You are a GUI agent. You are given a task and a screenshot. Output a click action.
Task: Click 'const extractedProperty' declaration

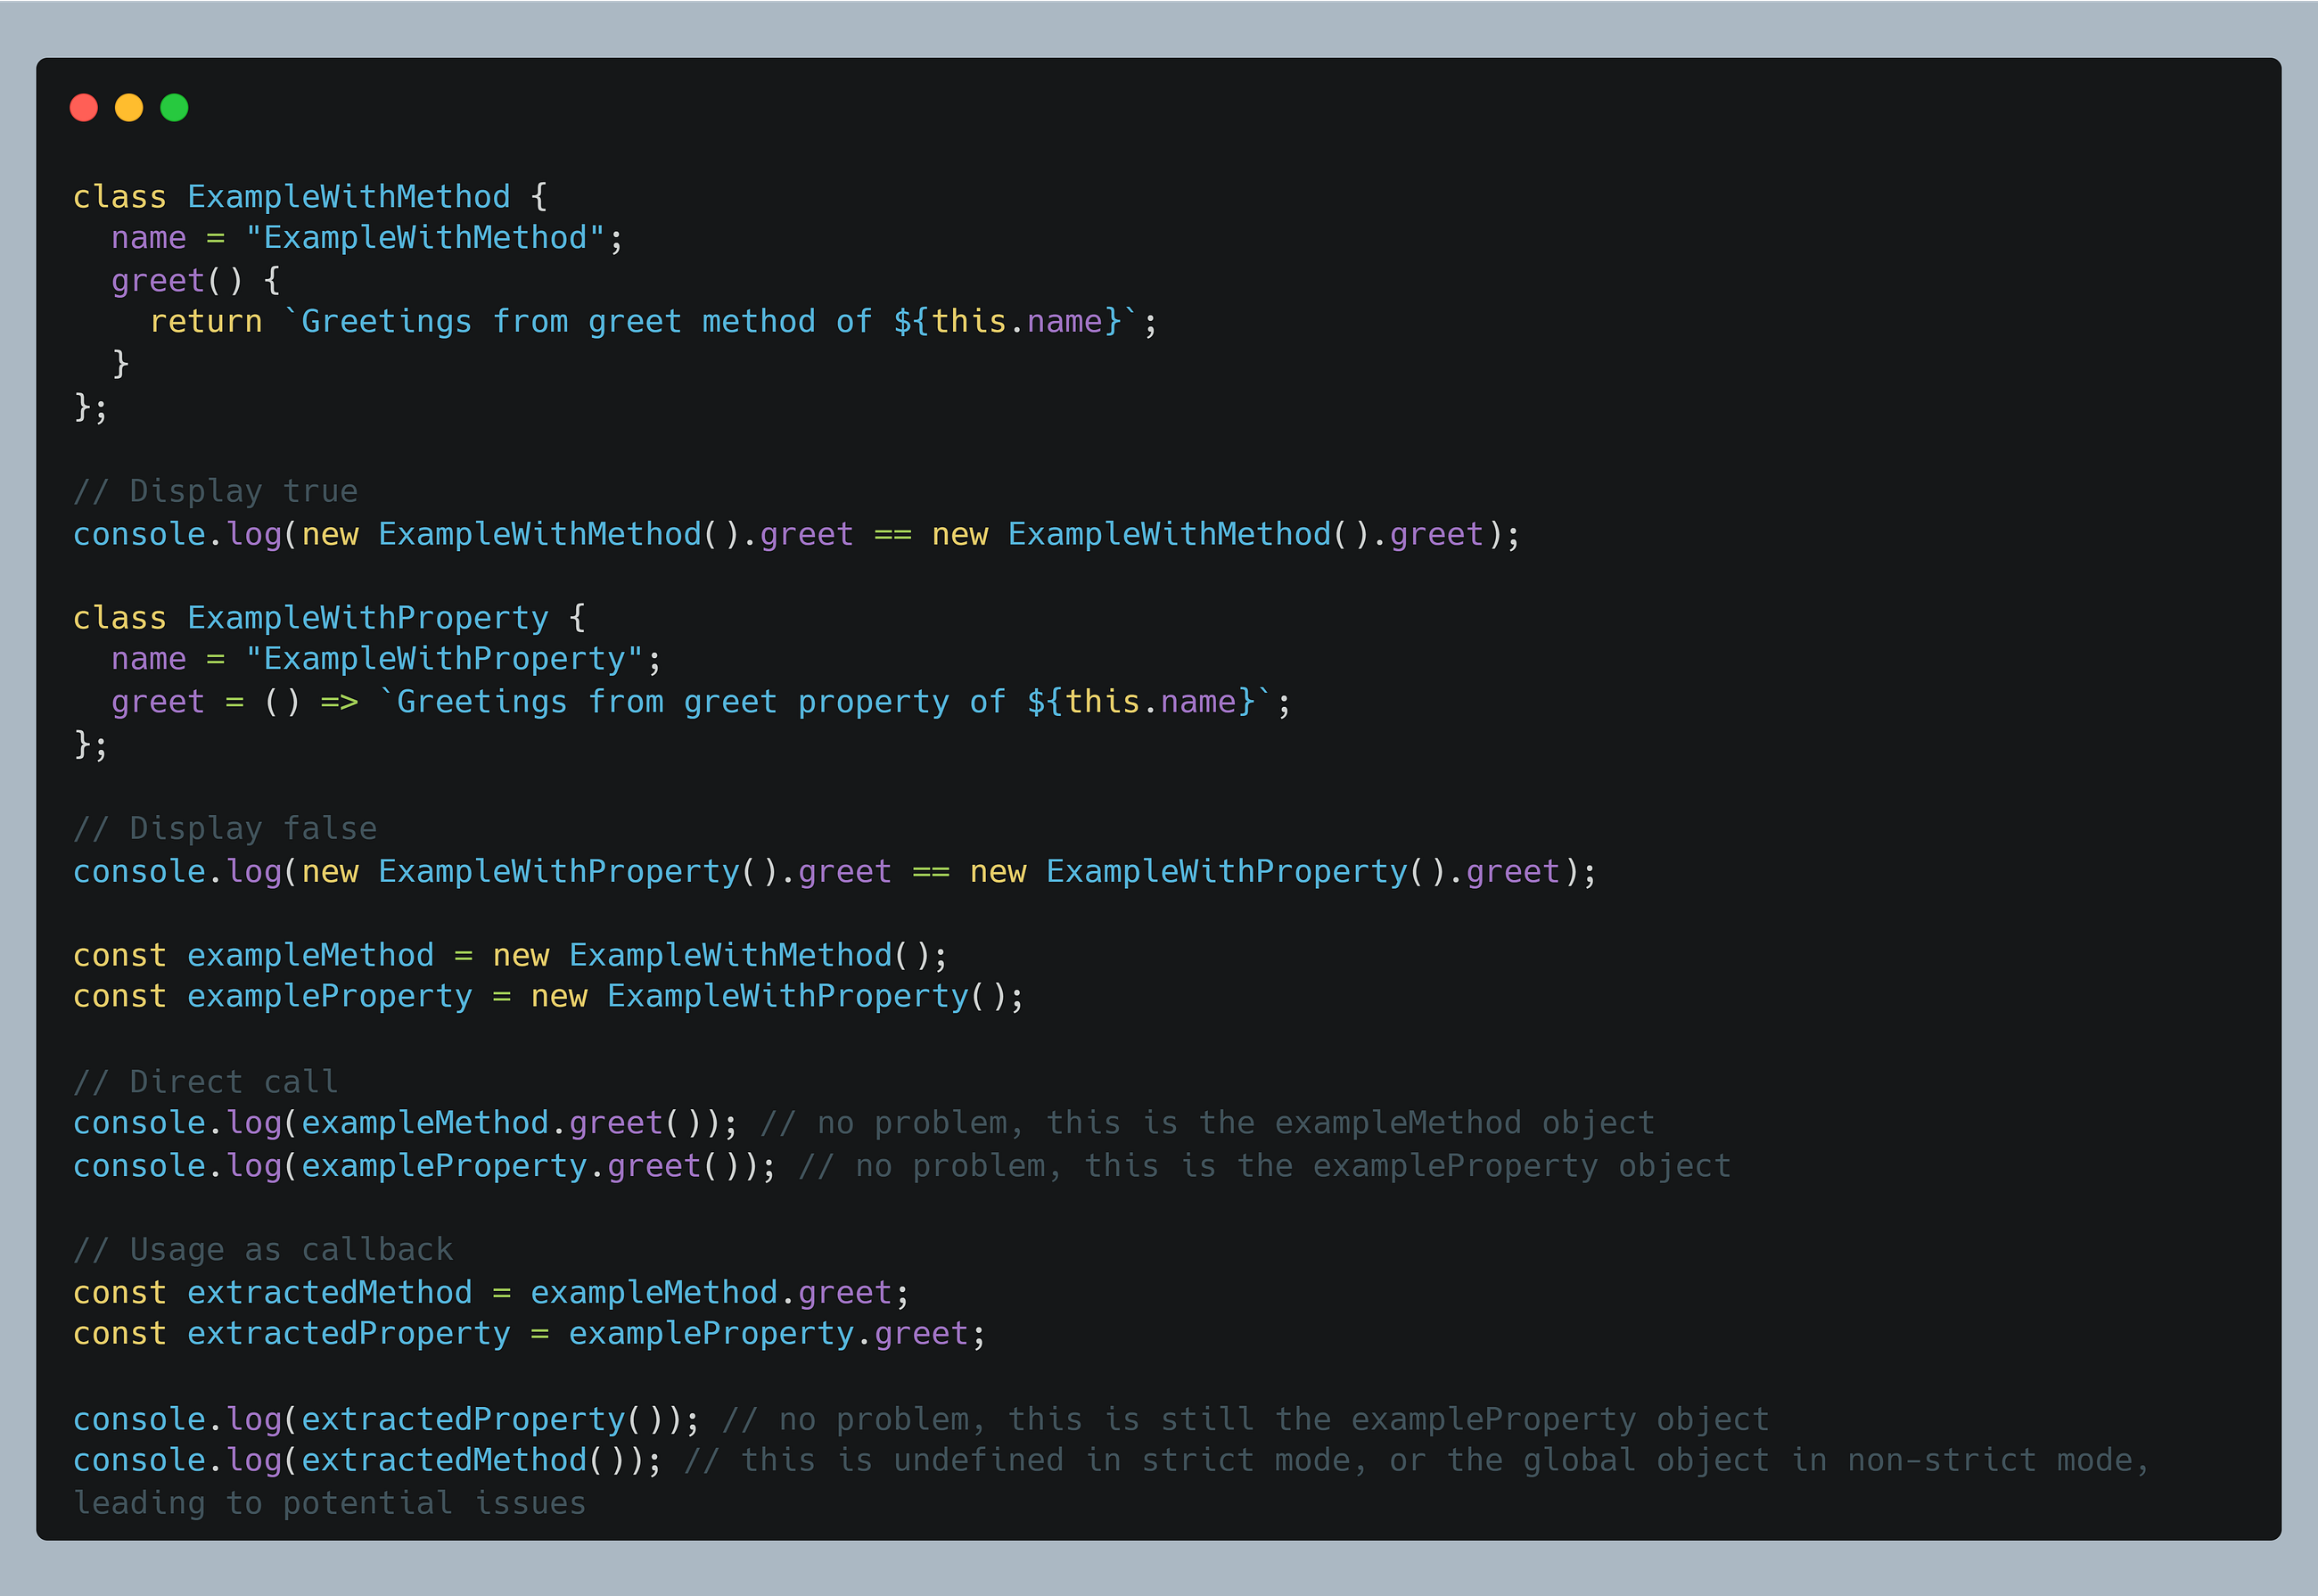click(x=529, y=1334)
